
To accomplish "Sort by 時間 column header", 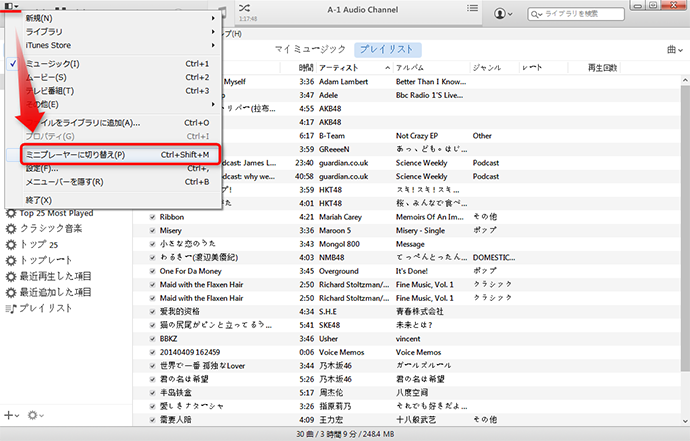I will (x=306, y=68).
